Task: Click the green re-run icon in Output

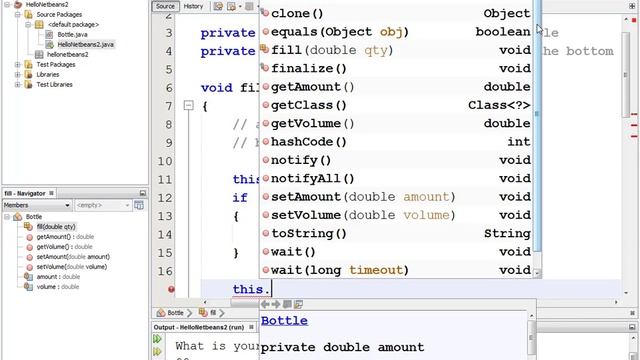Action: tap(157, 339)
